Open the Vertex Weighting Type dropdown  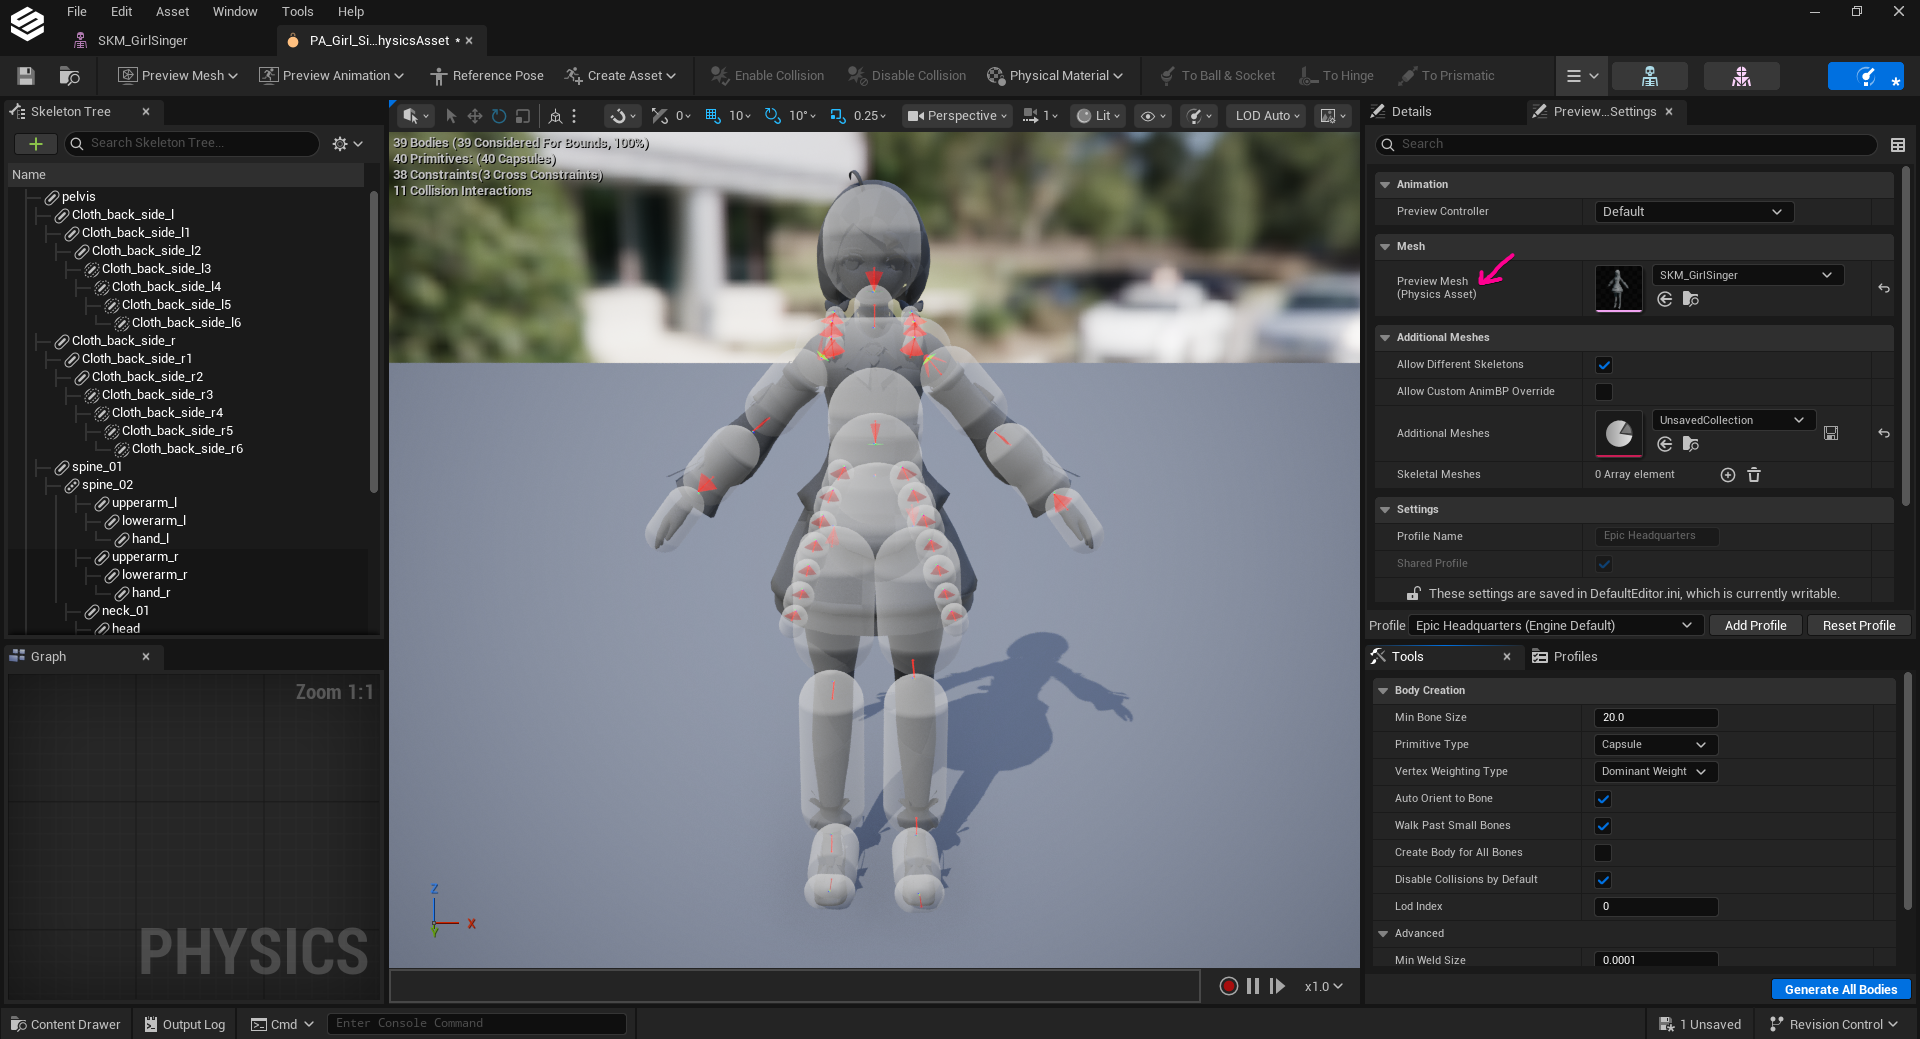1655,772
